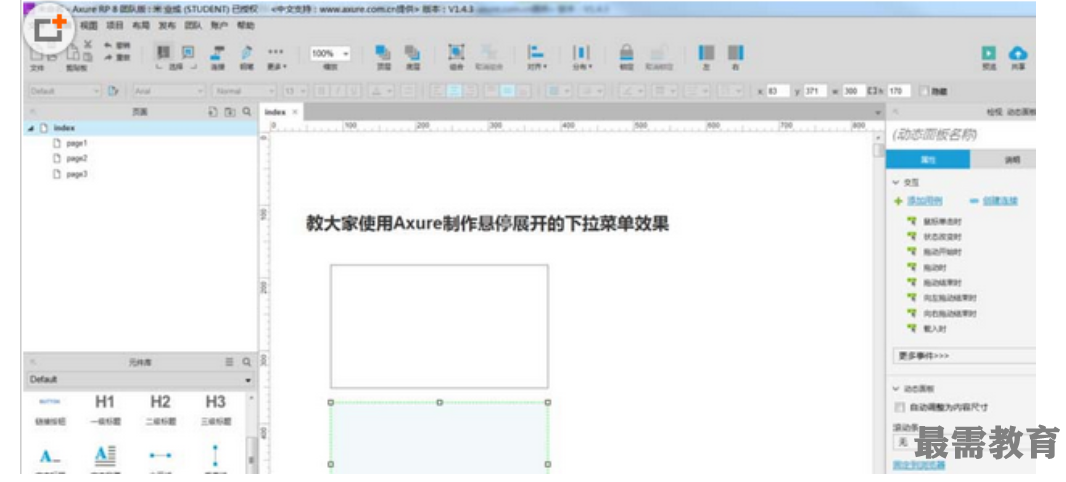Open the Default library dropdown

(140, 379)
